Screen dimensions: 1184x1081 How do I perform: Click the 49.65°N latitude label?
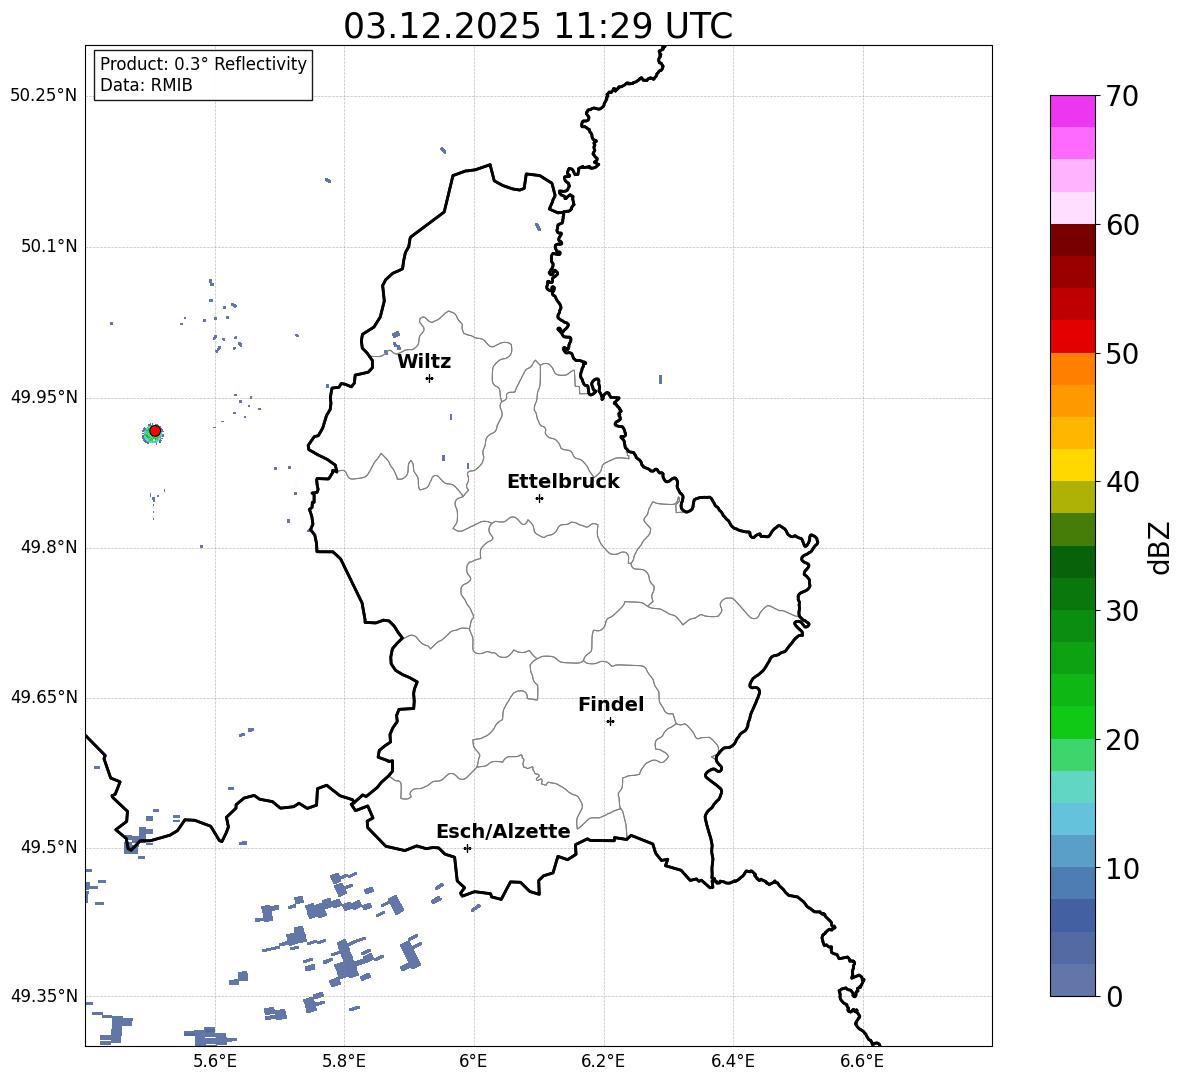(x=44, y=697)
